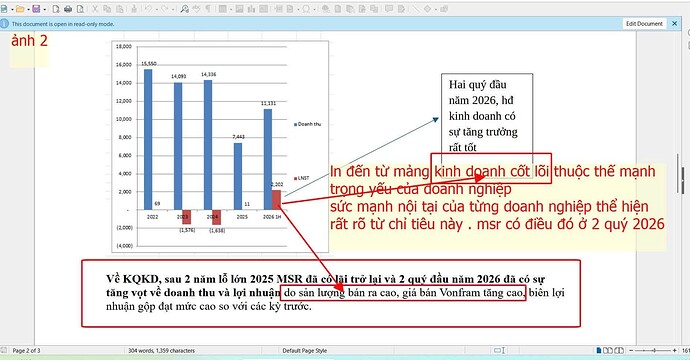The width and height of the screenshot is (690, 360).
Task: Toggle Formatting Marks pilcrow icon
Action: click(x=208, y=9)
